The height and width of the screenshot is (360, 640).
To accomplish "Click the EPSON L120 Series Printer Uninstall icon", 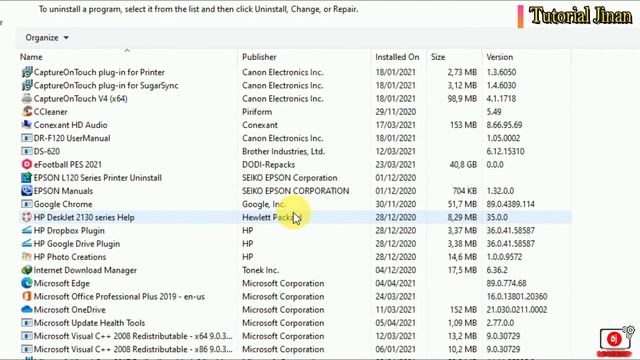I will tap(27, 178).
